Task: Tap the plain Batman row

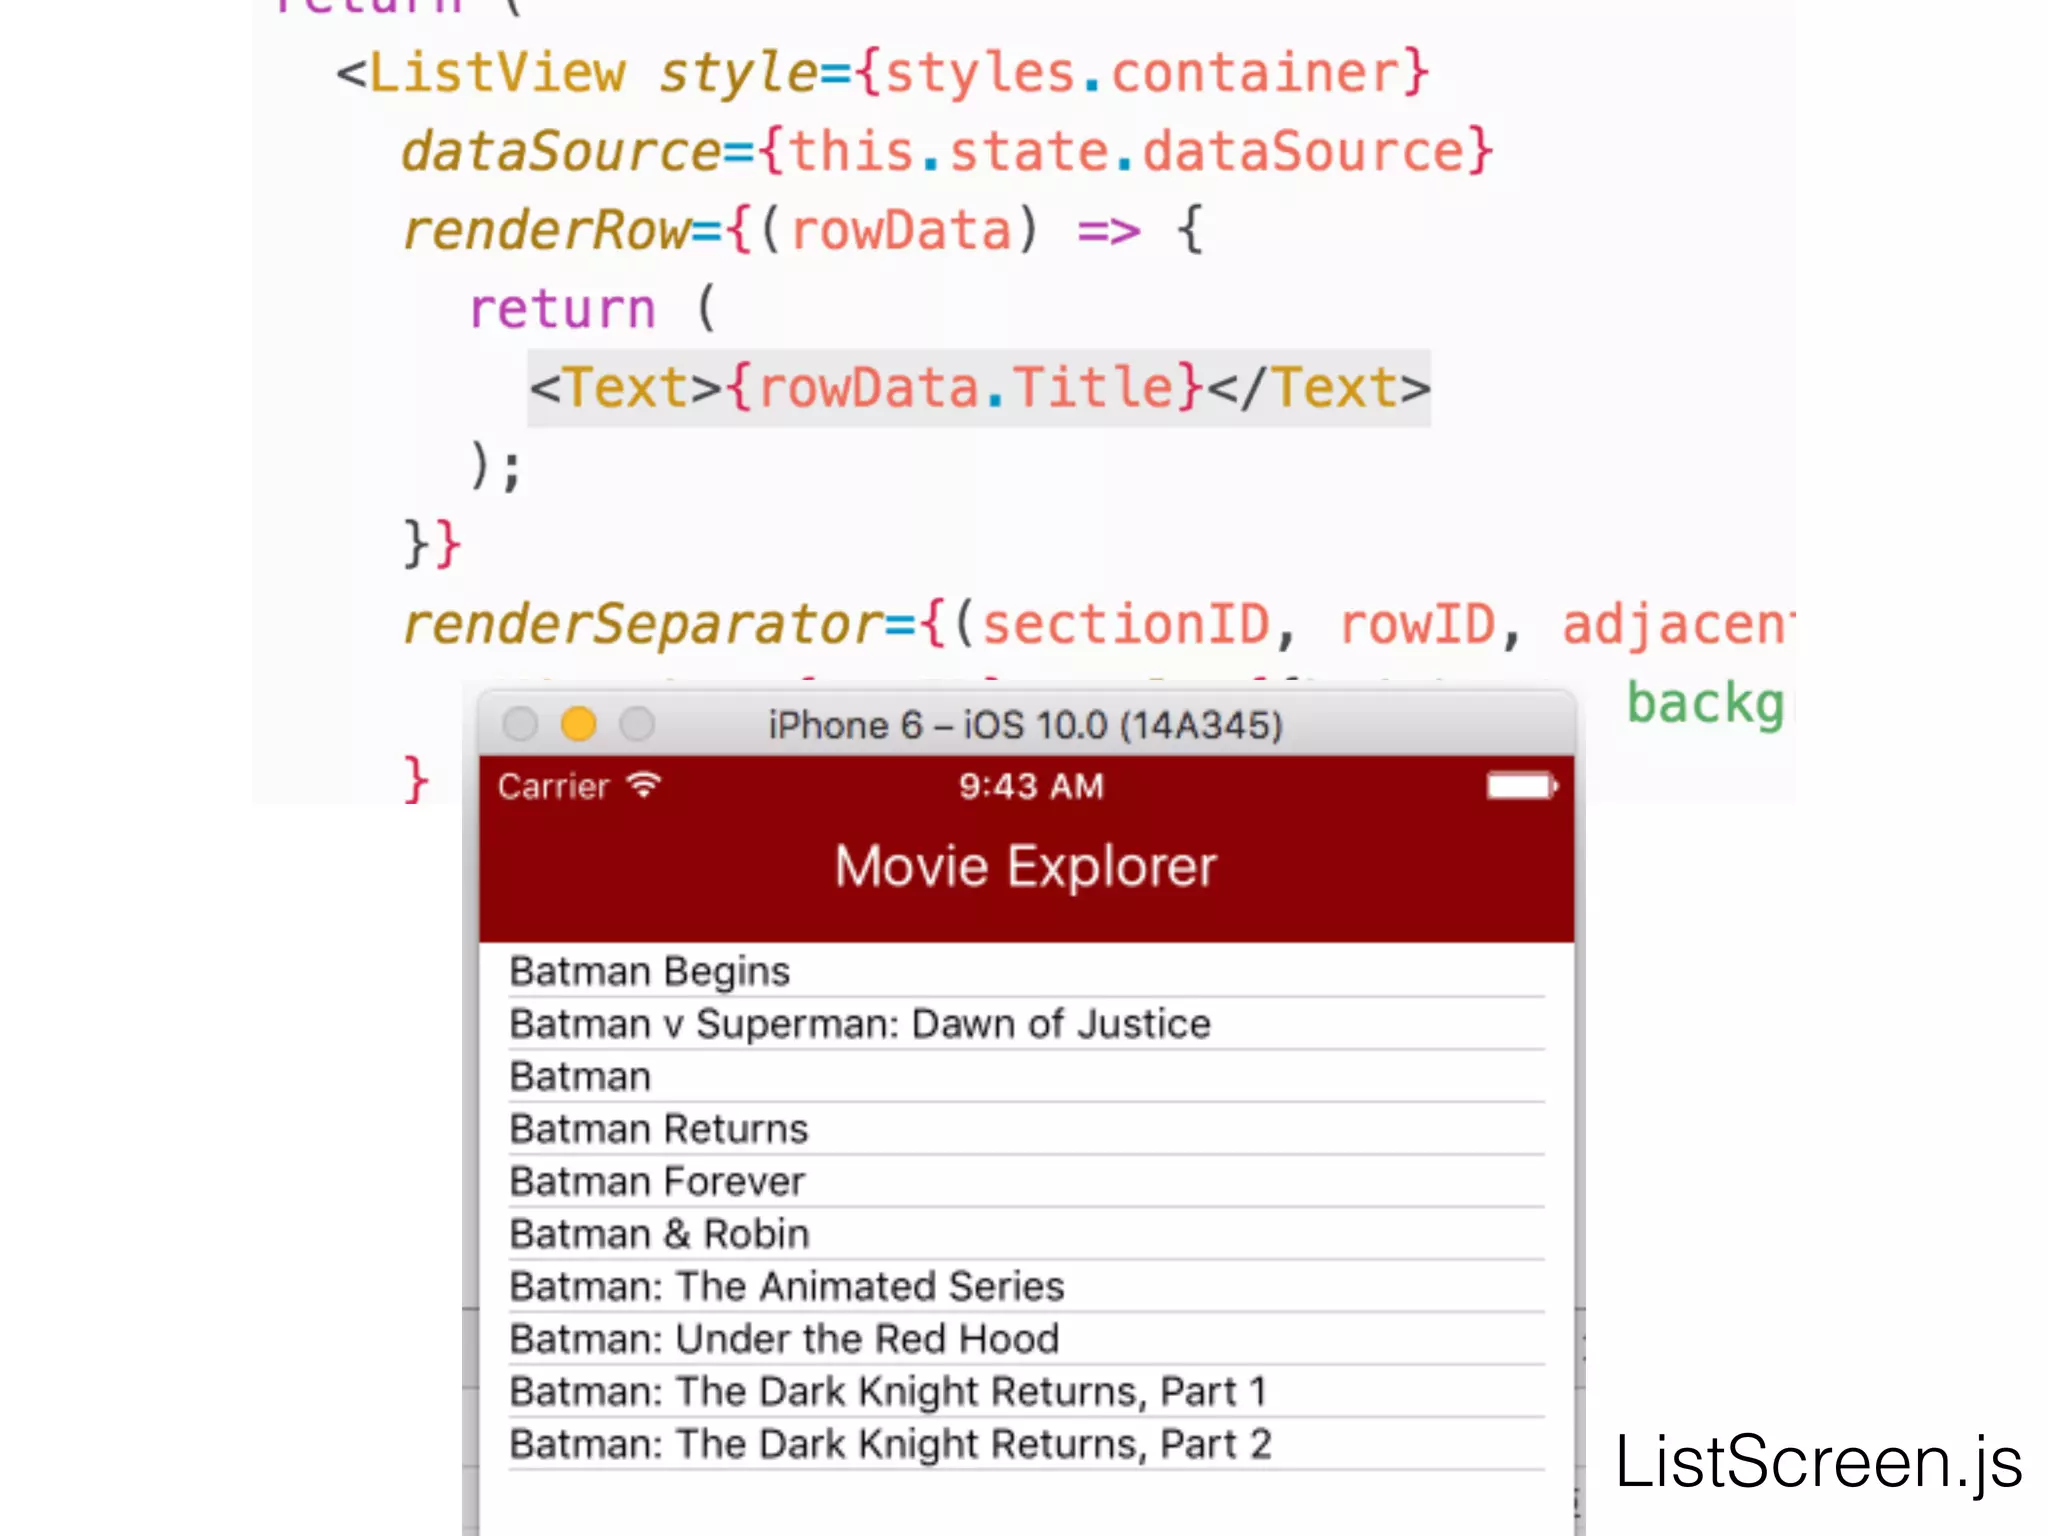Action: (x=581, y=1077)
